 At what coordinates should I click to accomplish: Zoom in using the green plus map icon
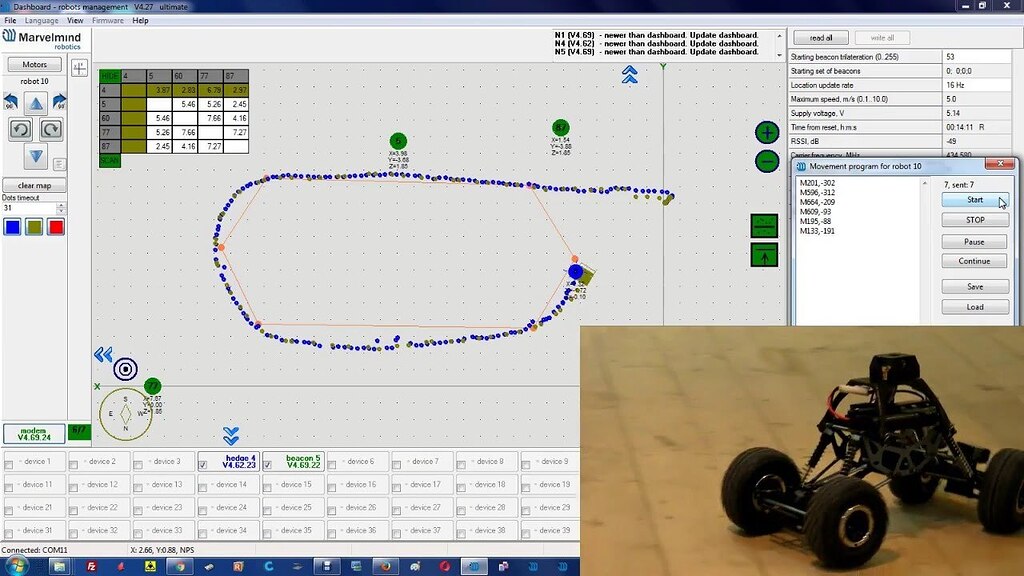(x=766, y=132)
